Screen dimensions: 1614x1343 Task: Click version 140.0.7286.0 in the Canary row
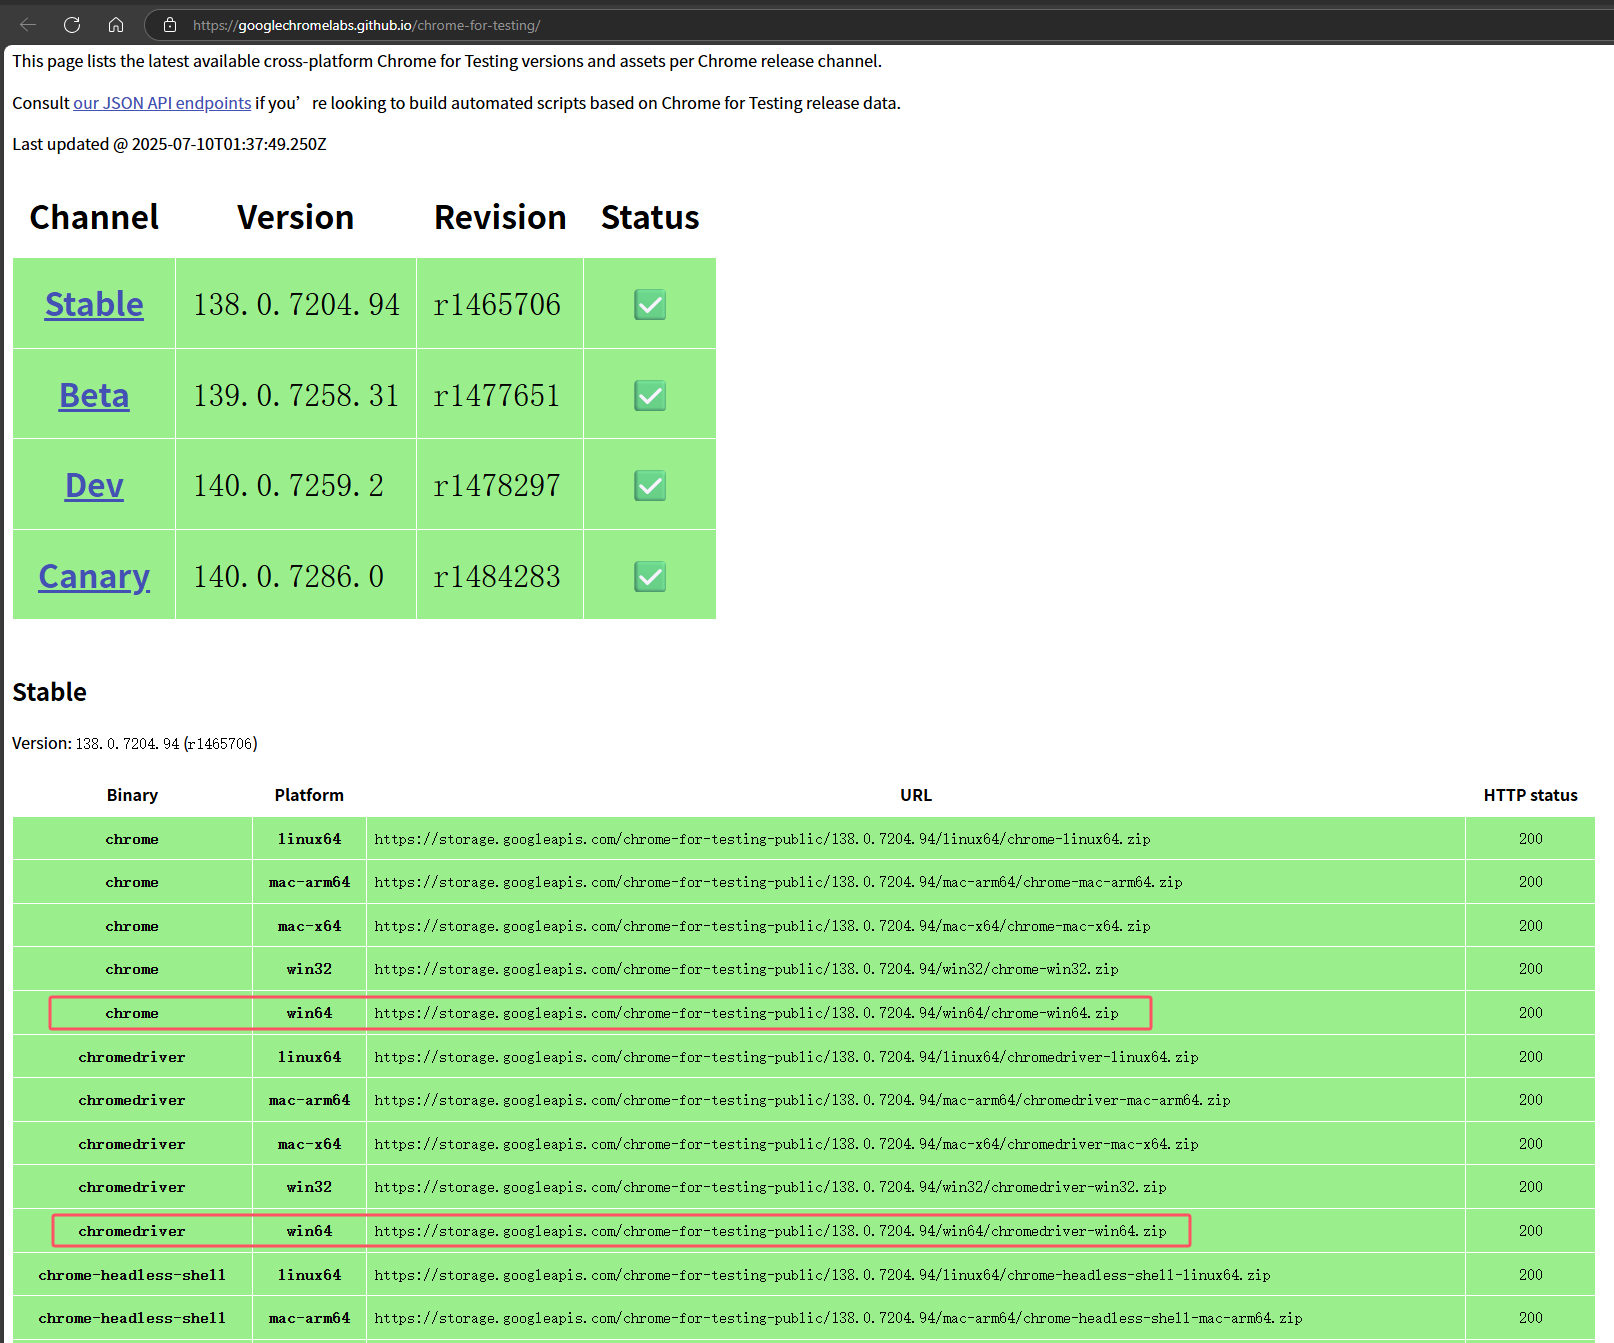[x=288, y=576]
